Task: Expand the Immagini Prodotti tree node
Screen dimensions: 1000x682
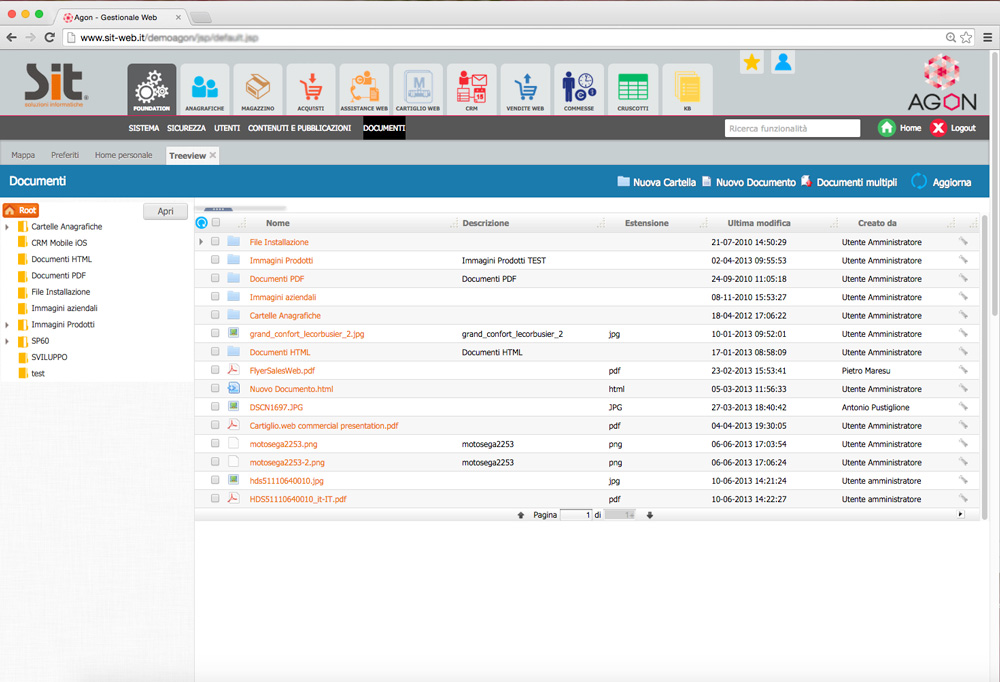Action: tap(7, 323)
